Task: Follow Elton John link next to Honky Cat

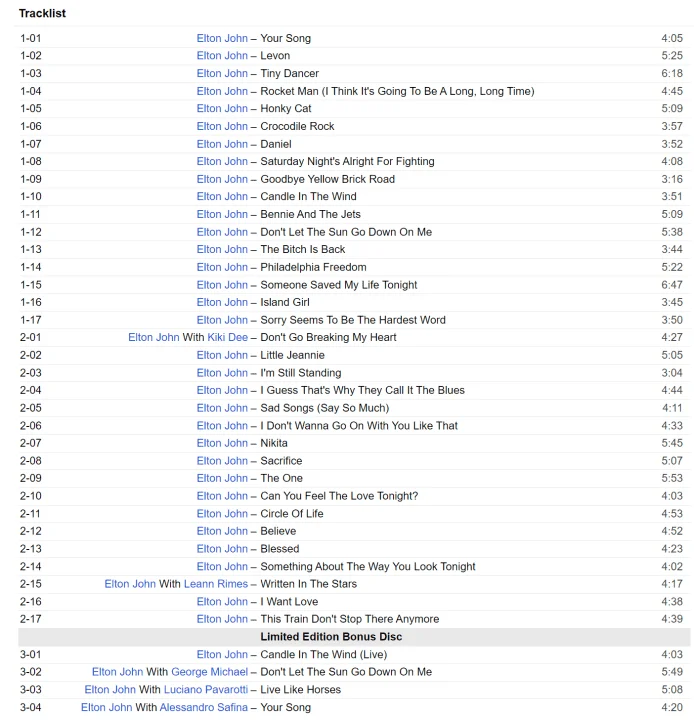Action: (x=222, y=108)
